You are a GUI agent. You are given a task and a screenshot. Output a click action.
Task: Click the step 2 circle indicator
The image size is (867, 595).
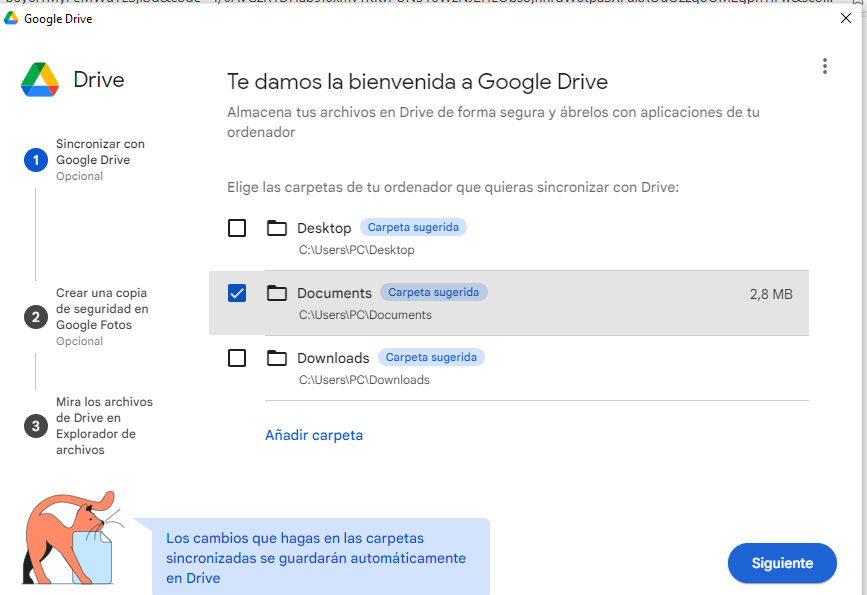click(x=36, y=317)
